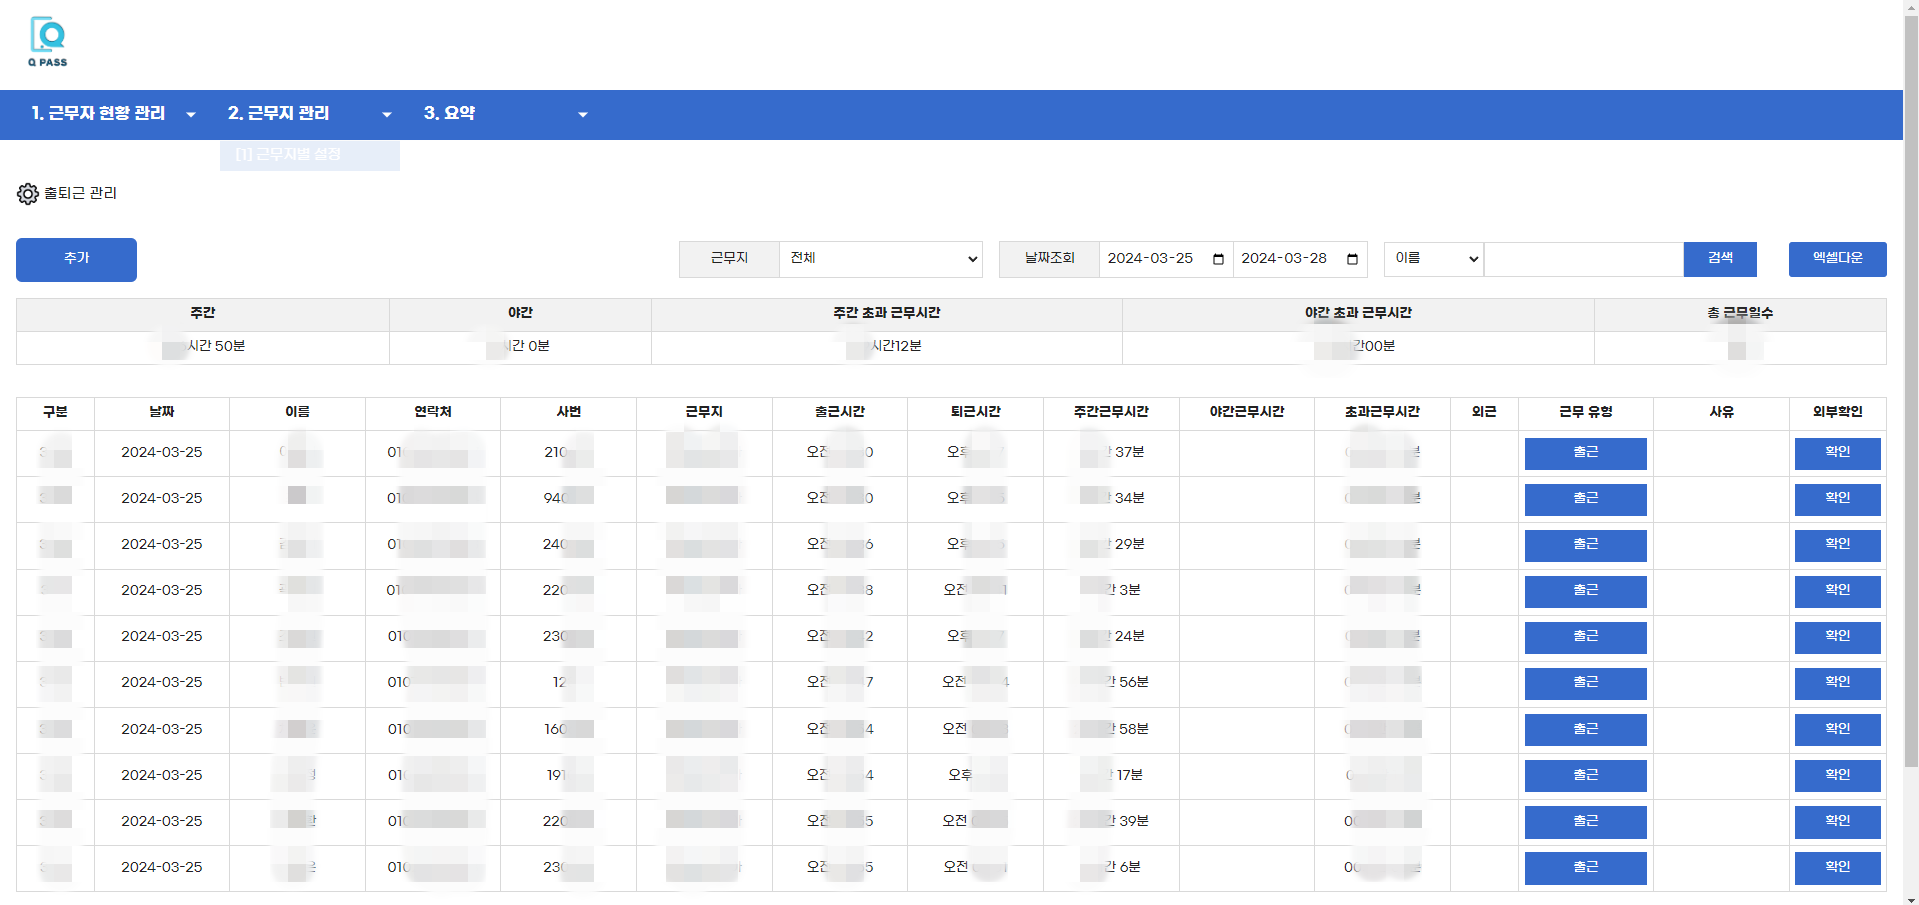Click 확인 button in the 3분 row
Screen dimensions: 1919x905
(x=1838, y=592)
